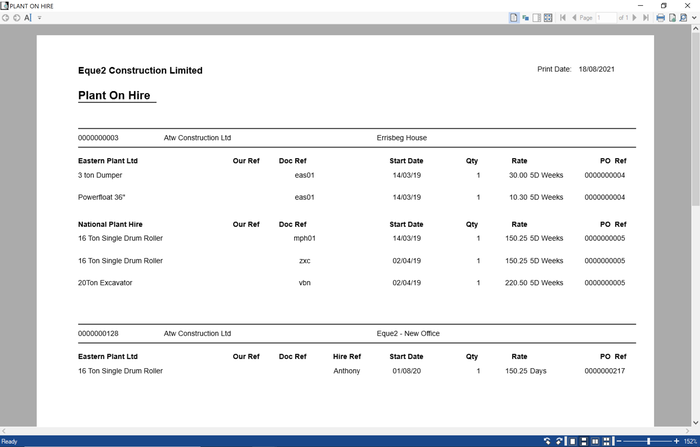Zoom in with the plus button

(x=676, y=441)
